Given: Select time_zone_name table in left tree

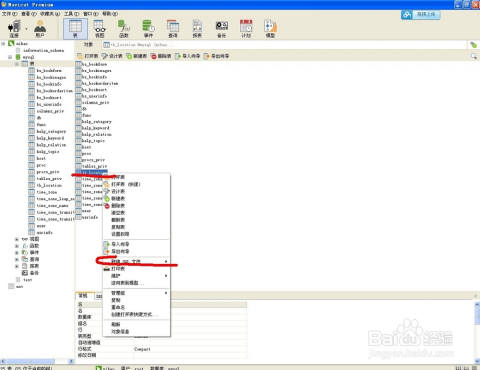Looking at the screenshot, I should point(52,206).
